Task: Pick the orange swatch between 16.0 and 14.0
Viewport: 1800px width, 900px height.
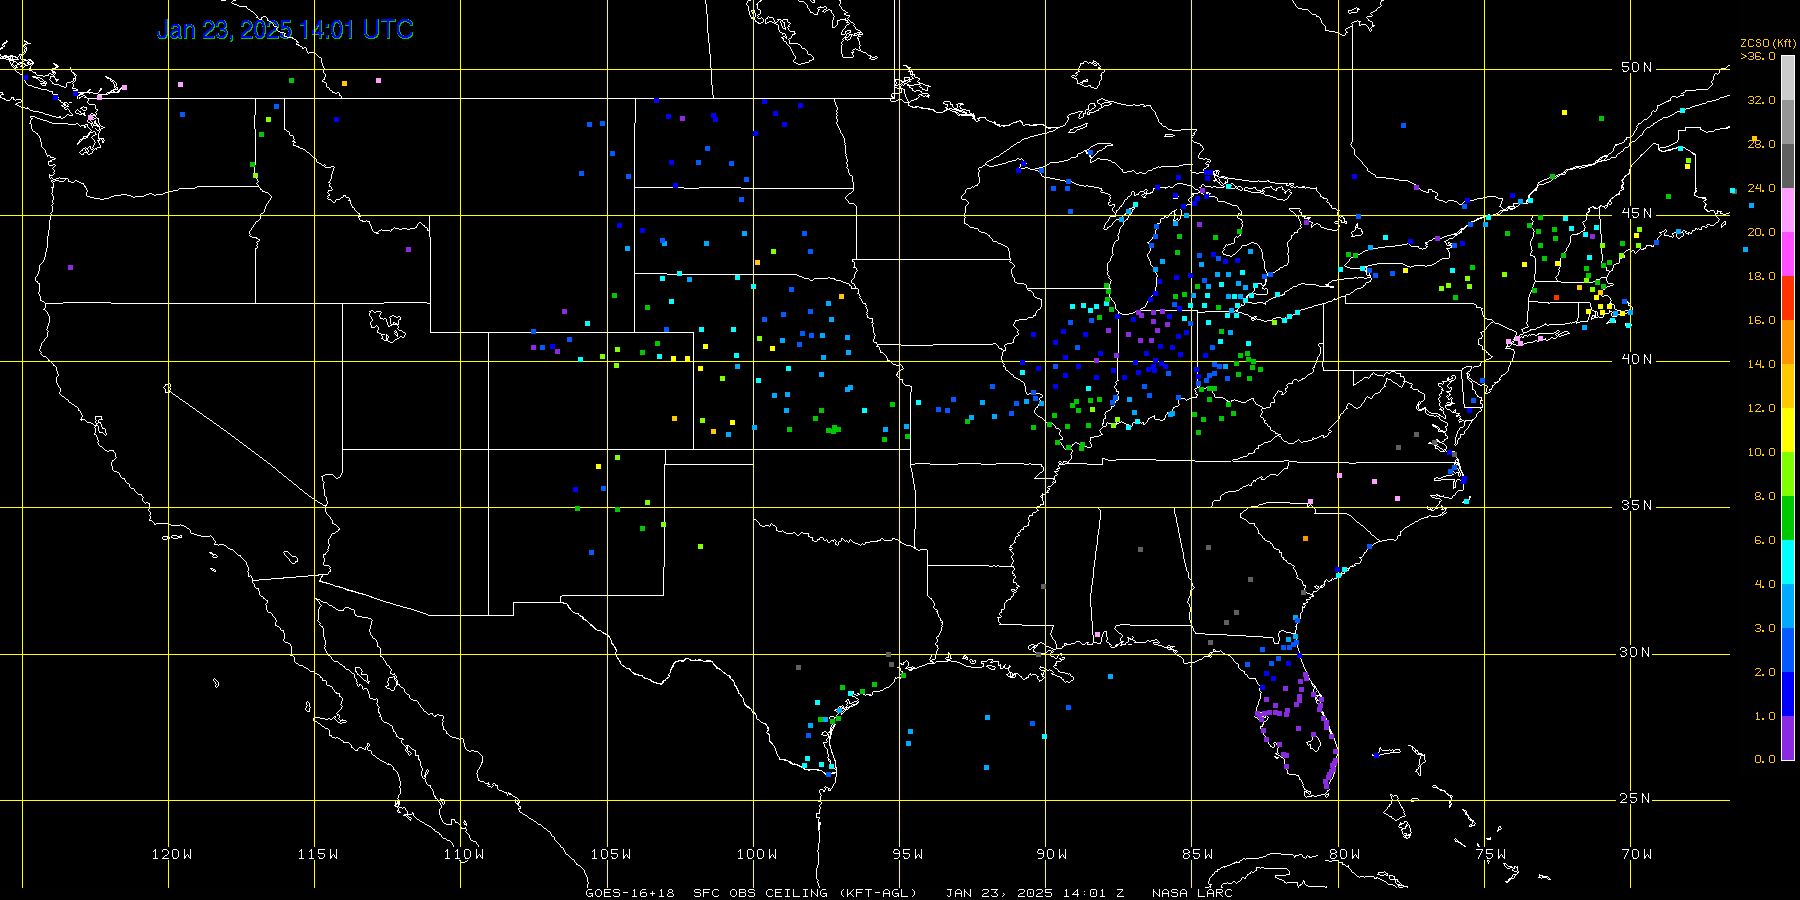Action: pos(1788,342)
